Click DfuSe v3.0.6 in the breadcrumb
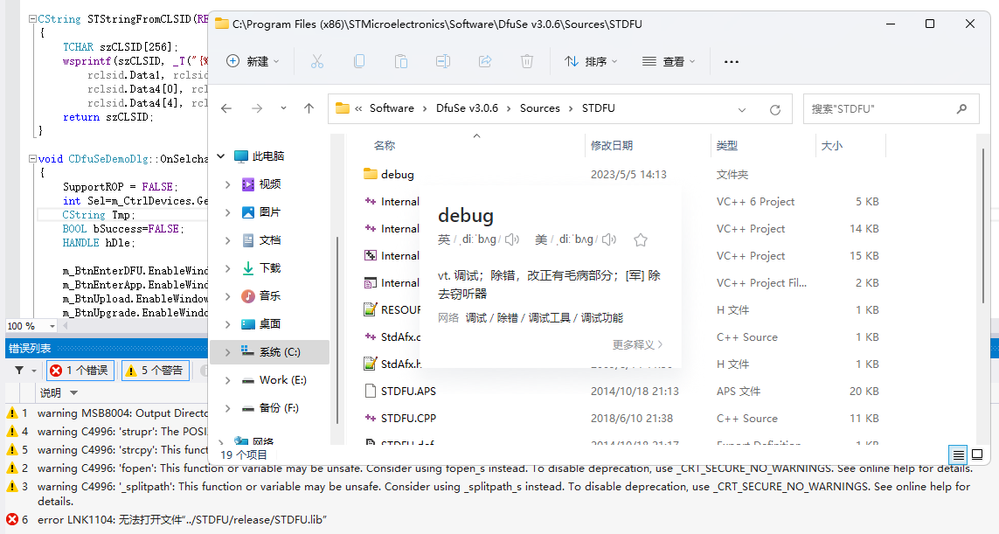The height and width of the screenshot is (534, 999). [467, 108]
